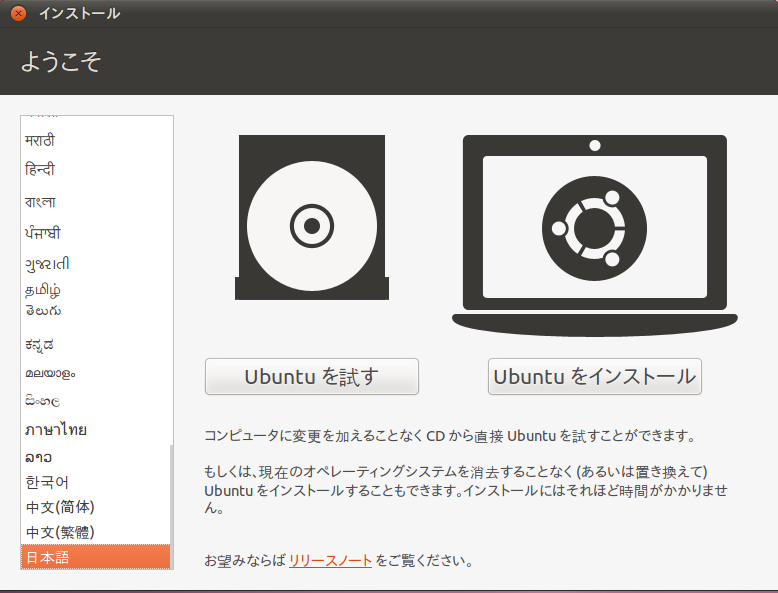
Task: Select मराठी in the language list
Action: 95,140
